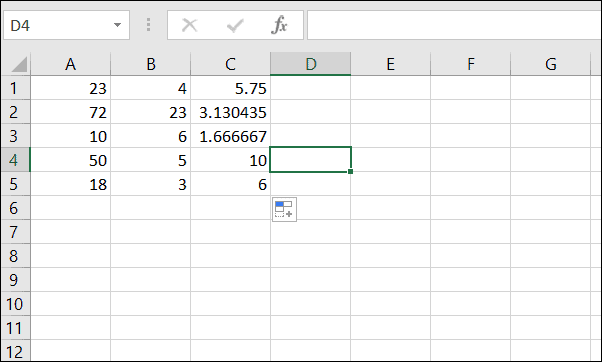This screenshot has height=362, width=602.
Task: Select column C header
Action: 230,64
